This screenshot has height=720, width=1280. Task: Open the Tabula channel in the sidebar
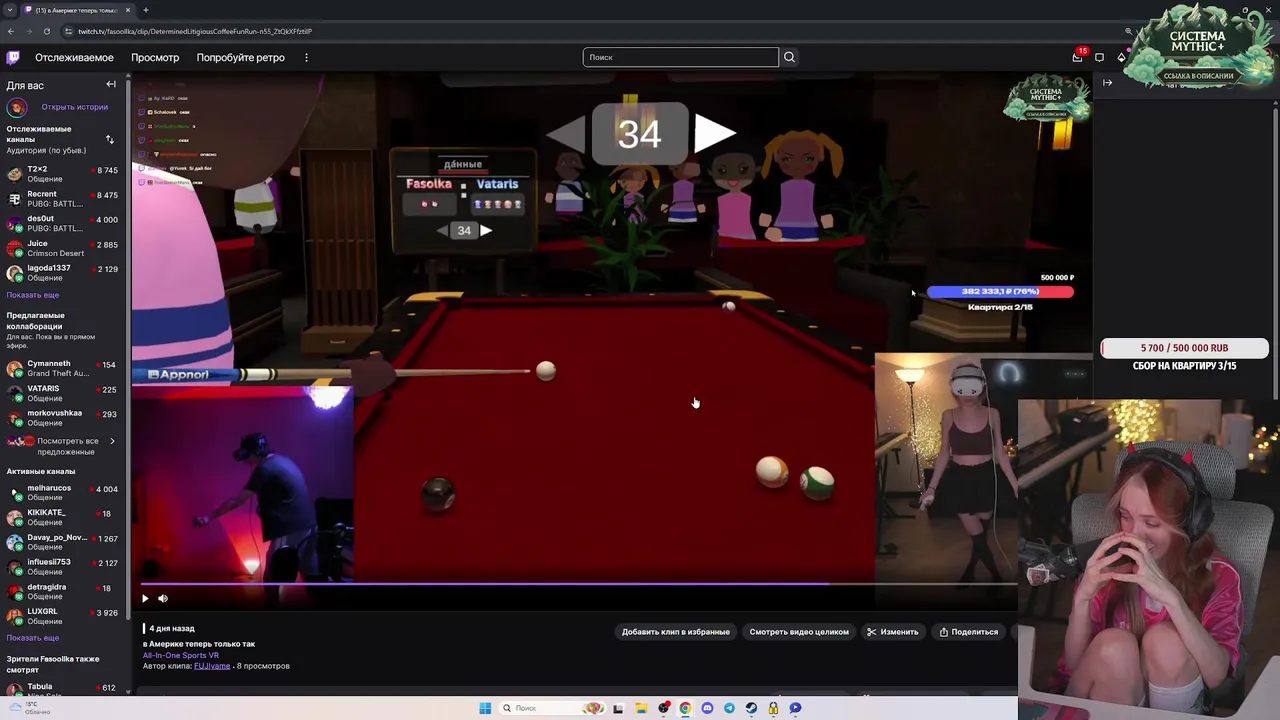[64, 689]
